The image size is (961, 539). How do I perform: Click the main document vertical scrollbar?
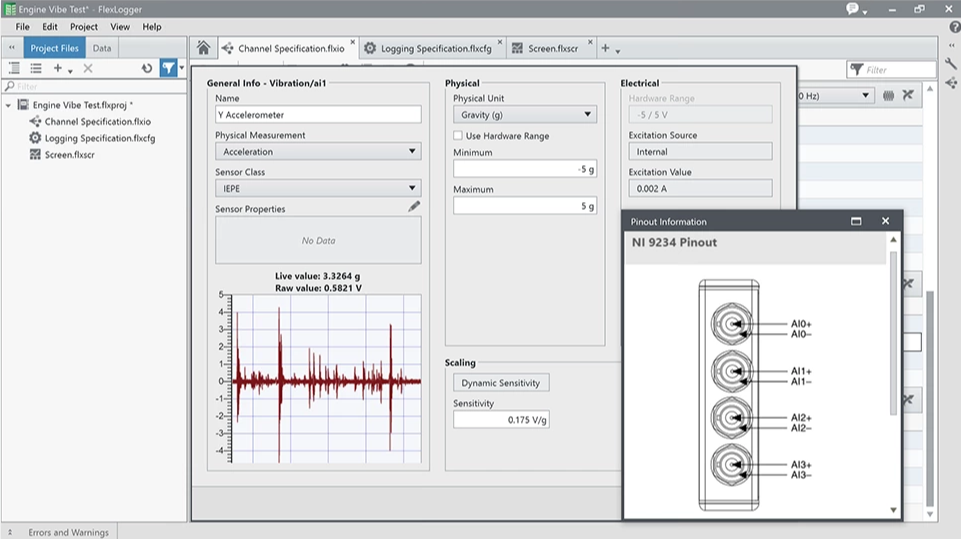click(930, 399)
